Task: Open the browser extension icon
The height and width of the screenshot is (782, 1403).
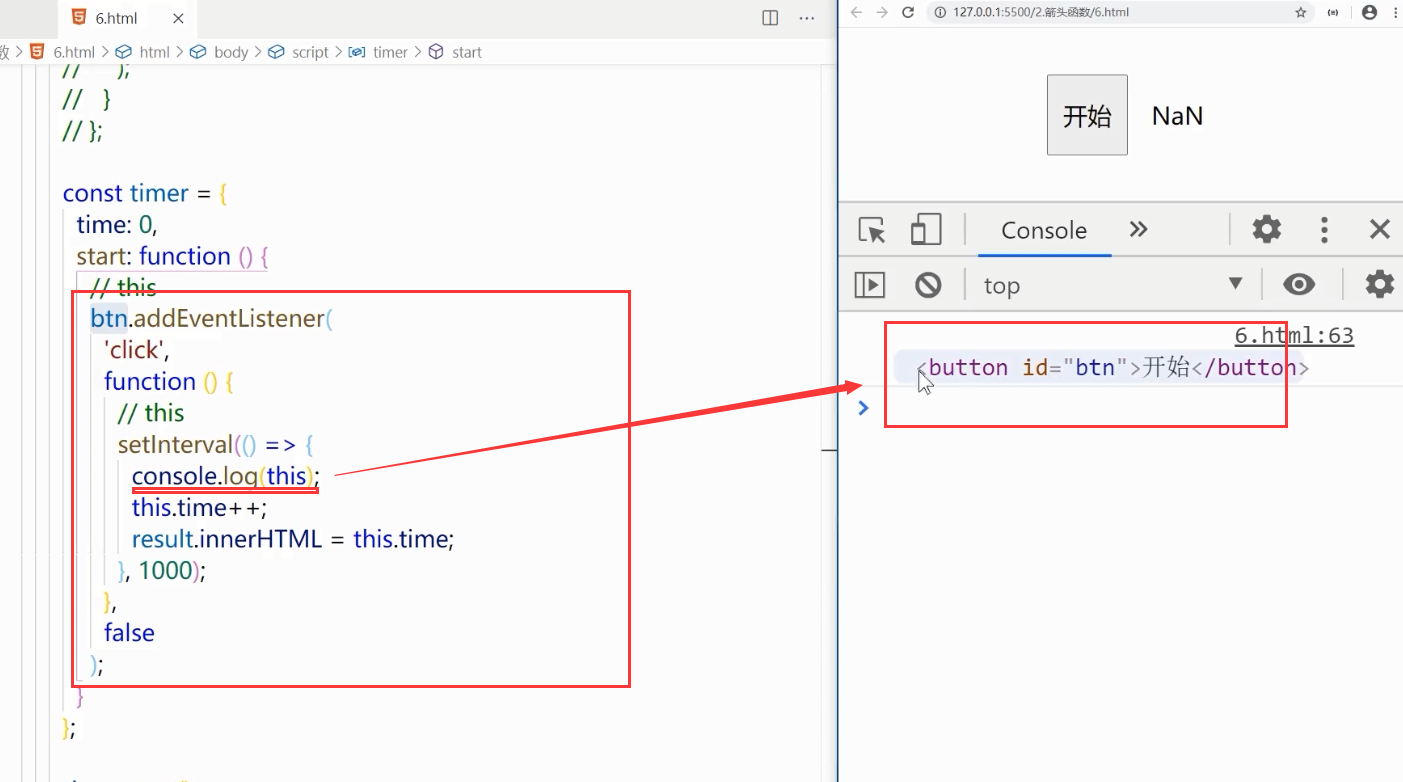Action: 1333,12
